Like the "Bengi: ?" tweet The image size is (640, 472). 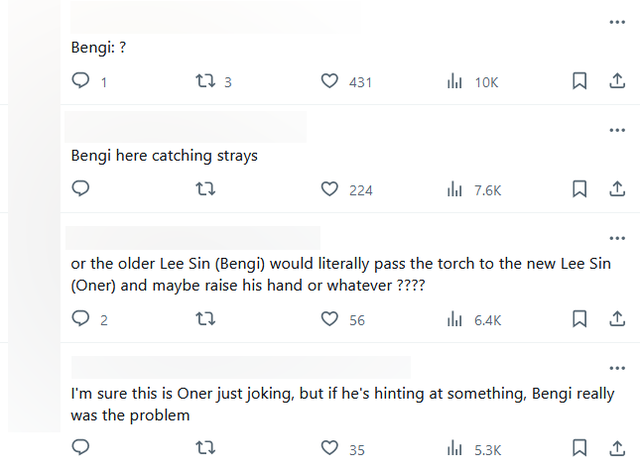[x=329, y=81]
